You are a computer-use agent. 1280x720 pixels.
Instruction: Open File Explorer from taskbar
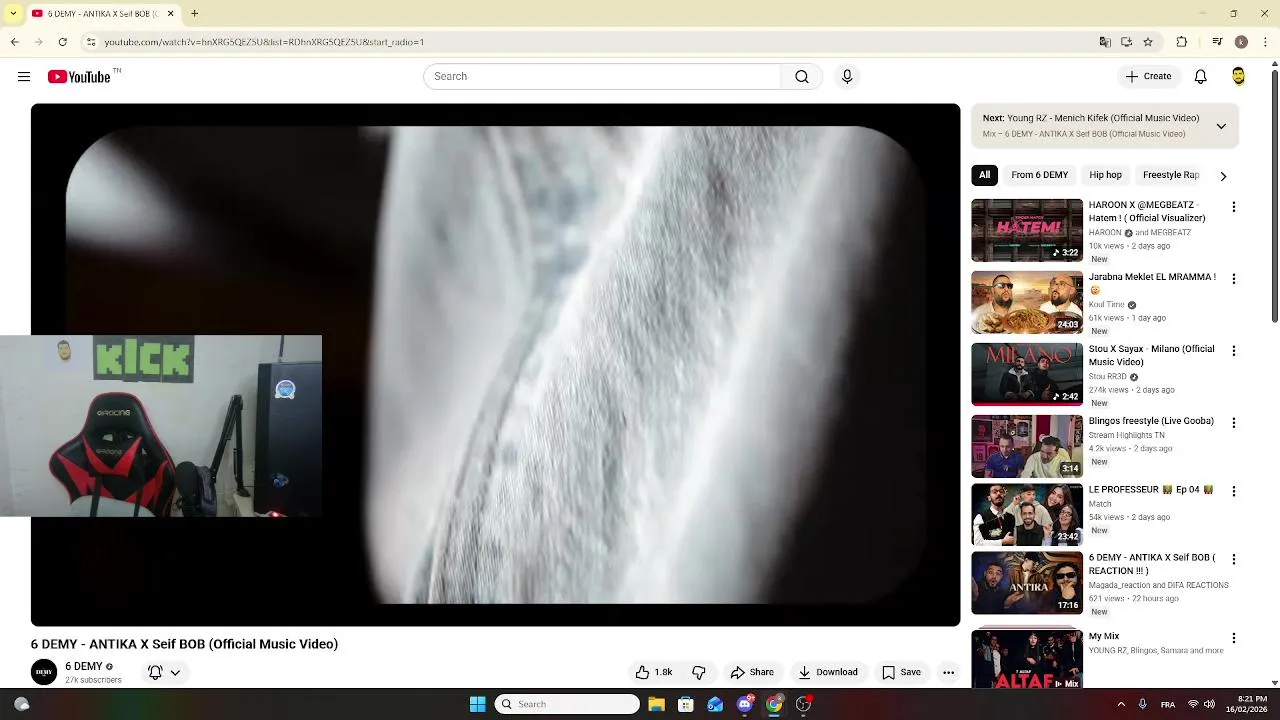click(656, 704)
